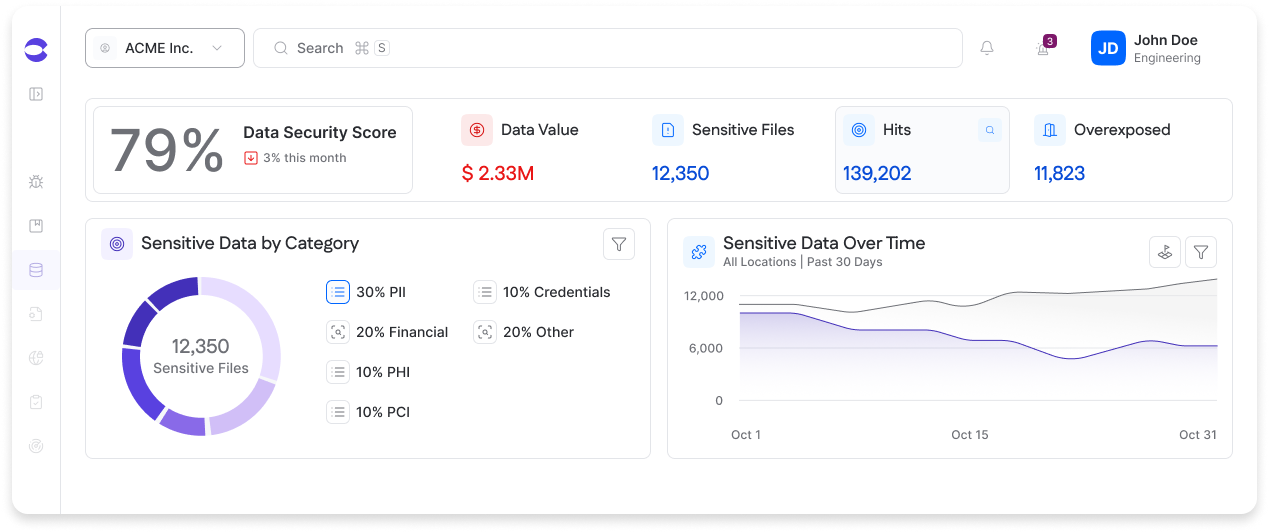The width and height of the screenshot is (1269, 532).
Task: Click the 3% this month text
Action: click(305, 158)
